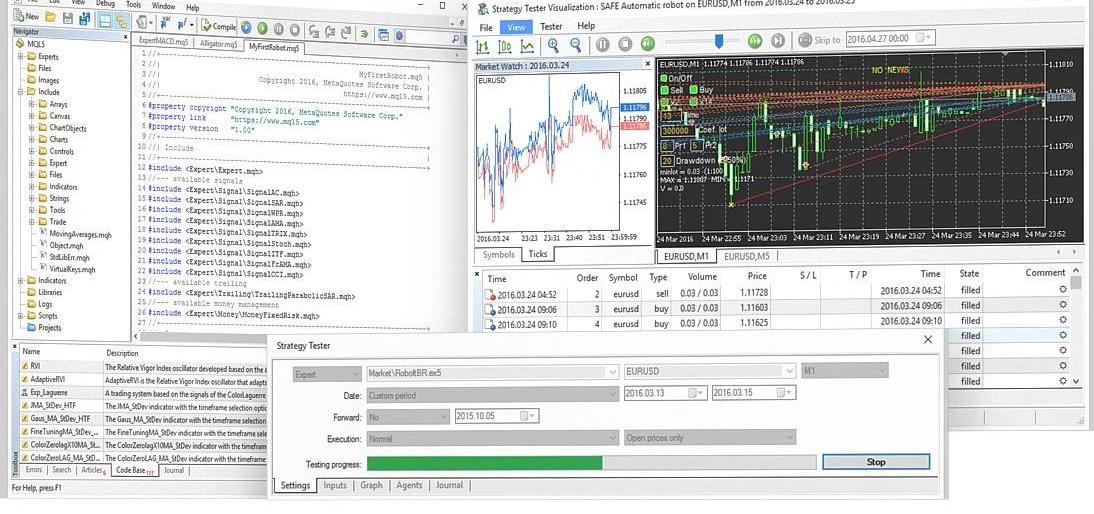Viewport: 1094px width, 514px height.
Task: Open the Code Base tab in Toolbox
Action: click(134, 471)
